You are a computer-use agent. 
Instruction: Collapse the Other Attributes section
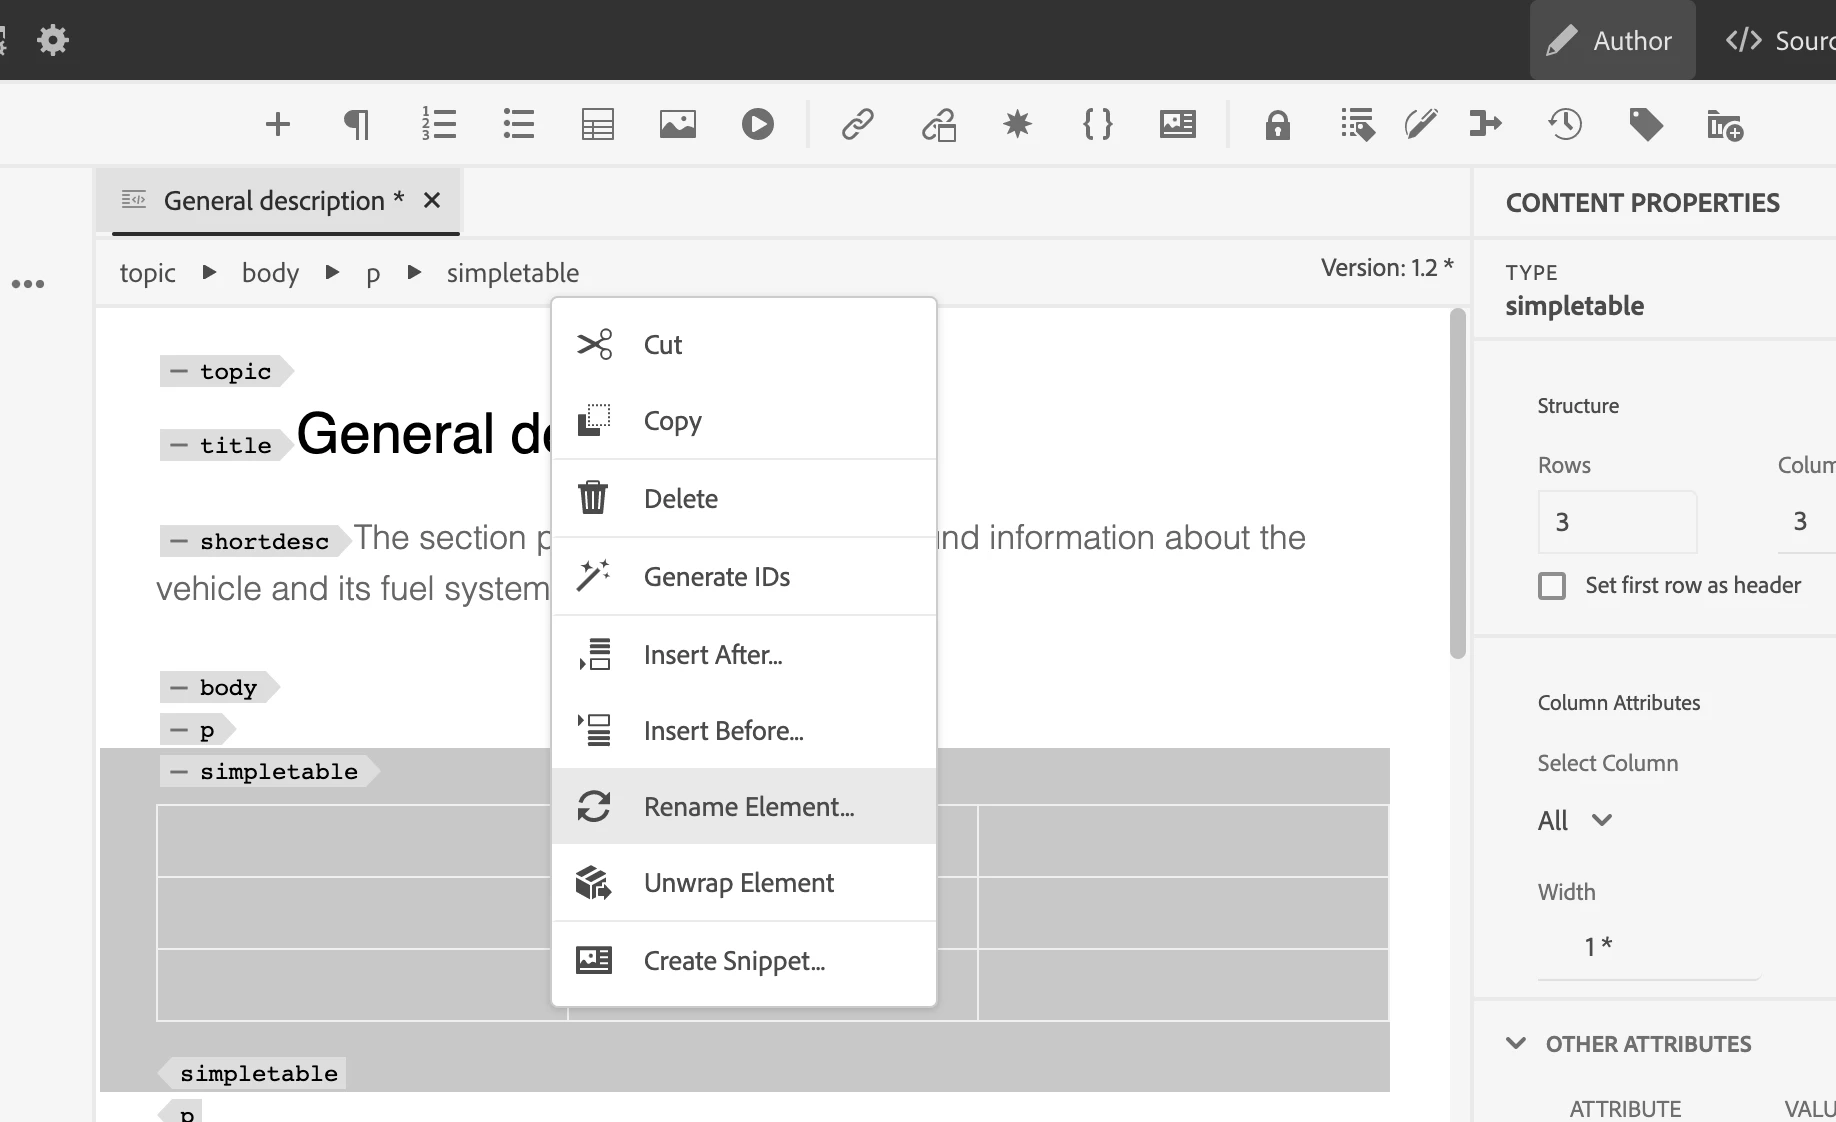[1516, 1044]
